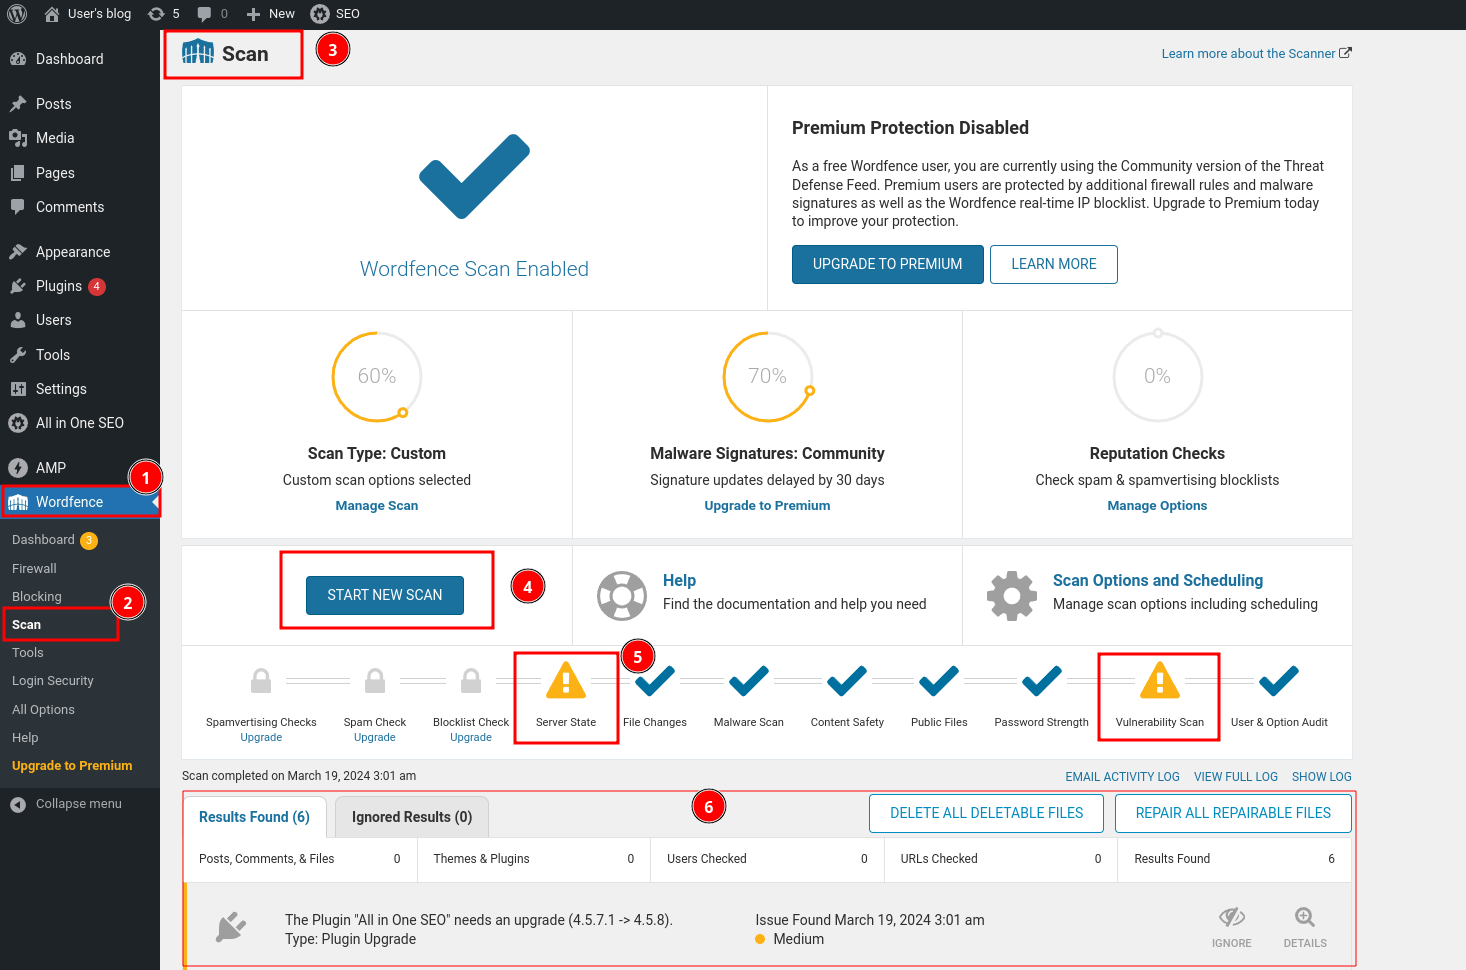
Task: Open the Manage Scan link
Action: [x=376, y=506]
